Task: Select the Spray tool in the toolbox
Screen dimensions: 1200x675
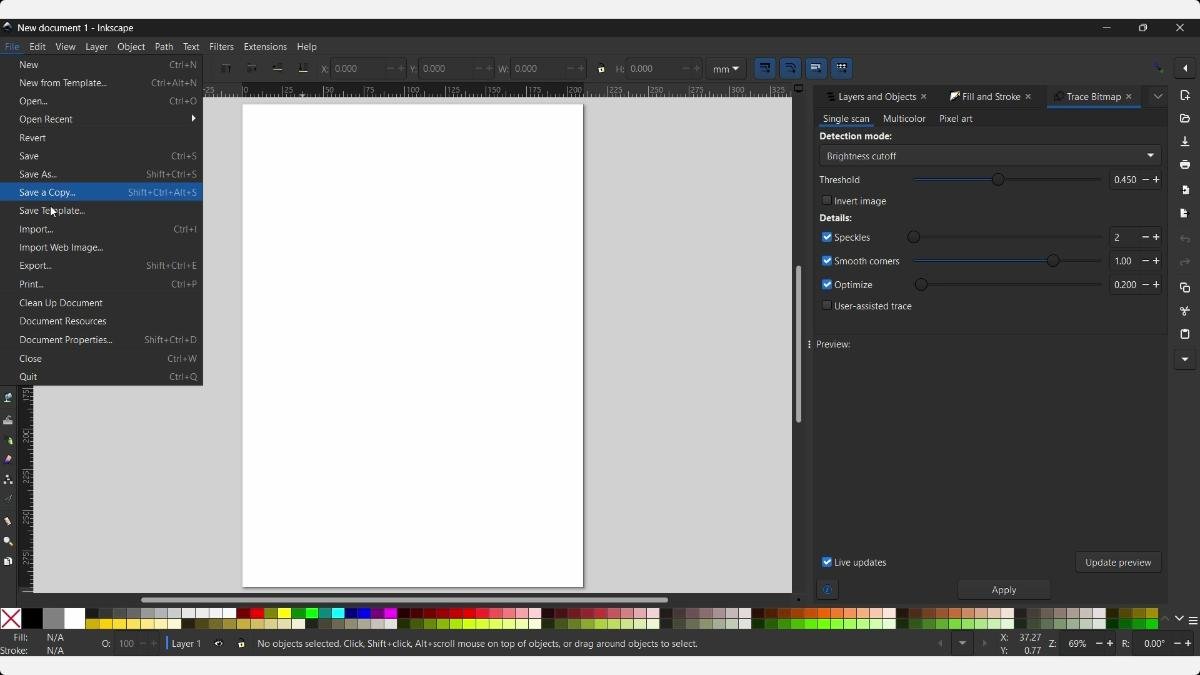Action: (9, 441)
